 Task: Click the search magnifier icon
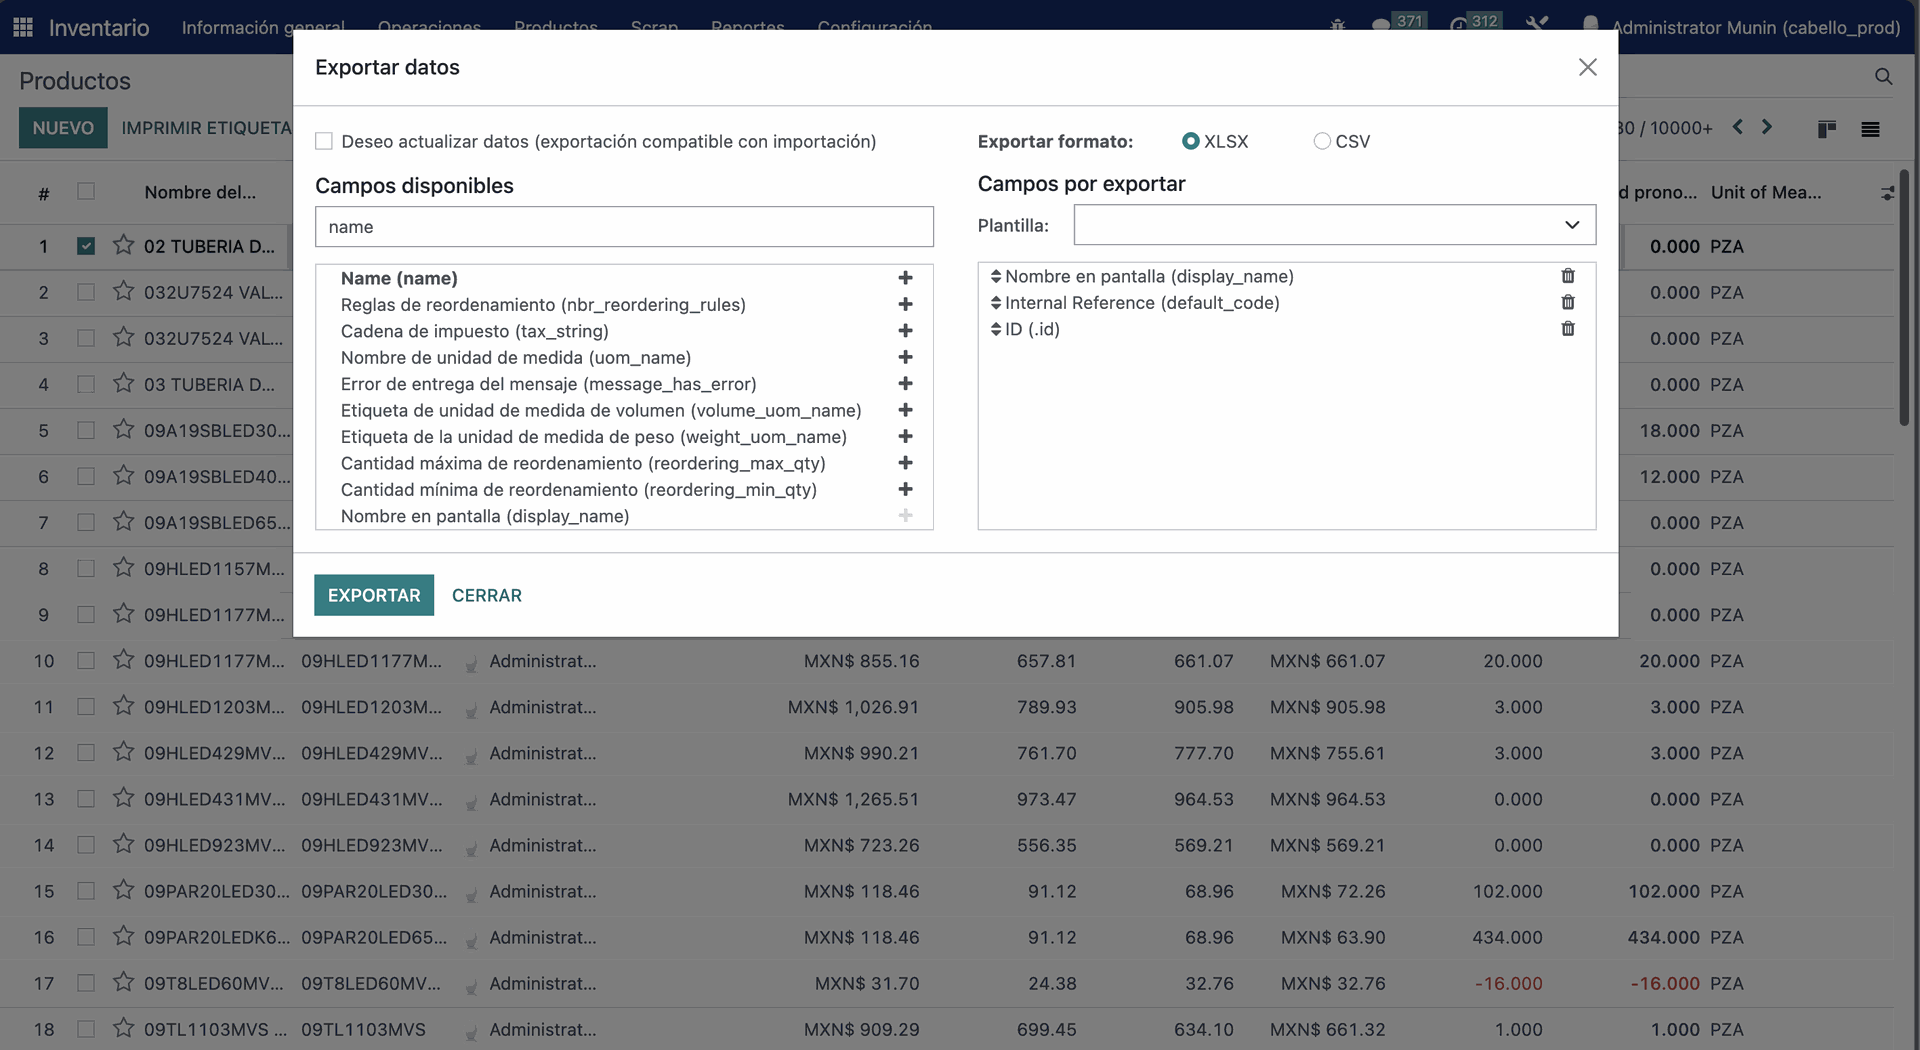tap(1883, 77)
